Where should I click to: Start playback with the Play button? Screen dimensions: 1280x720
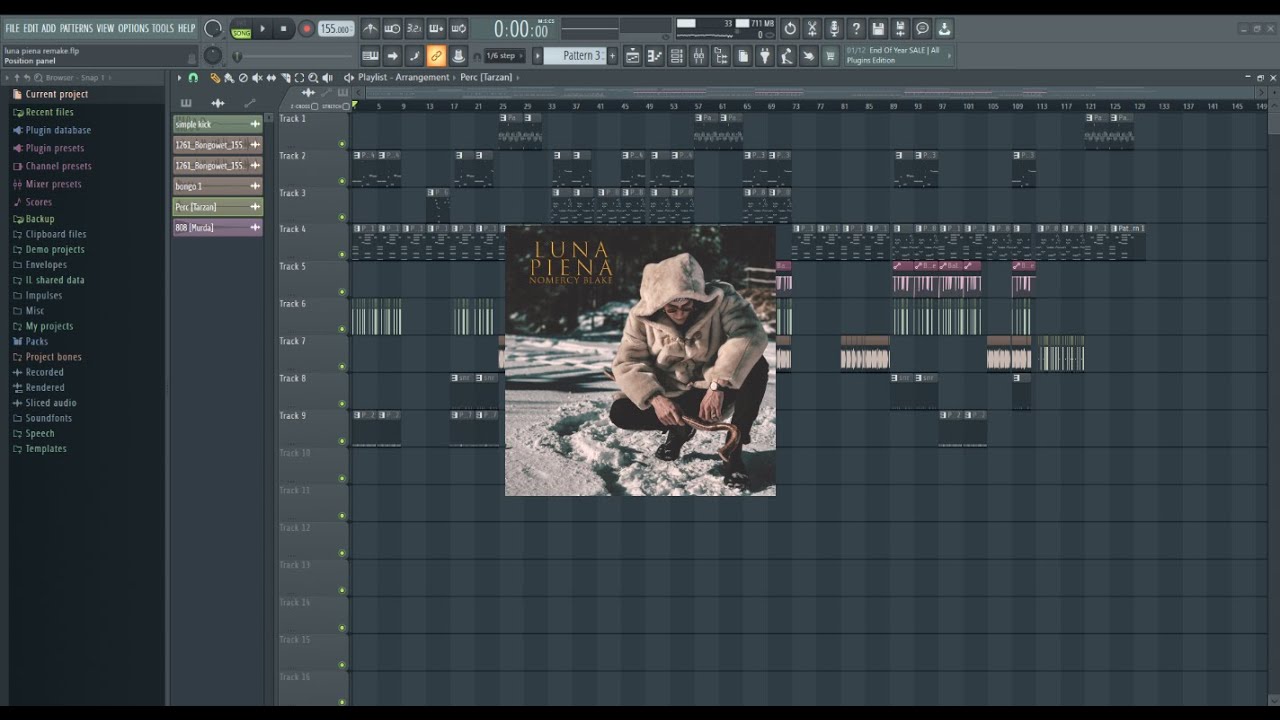(x=263, y=29)
